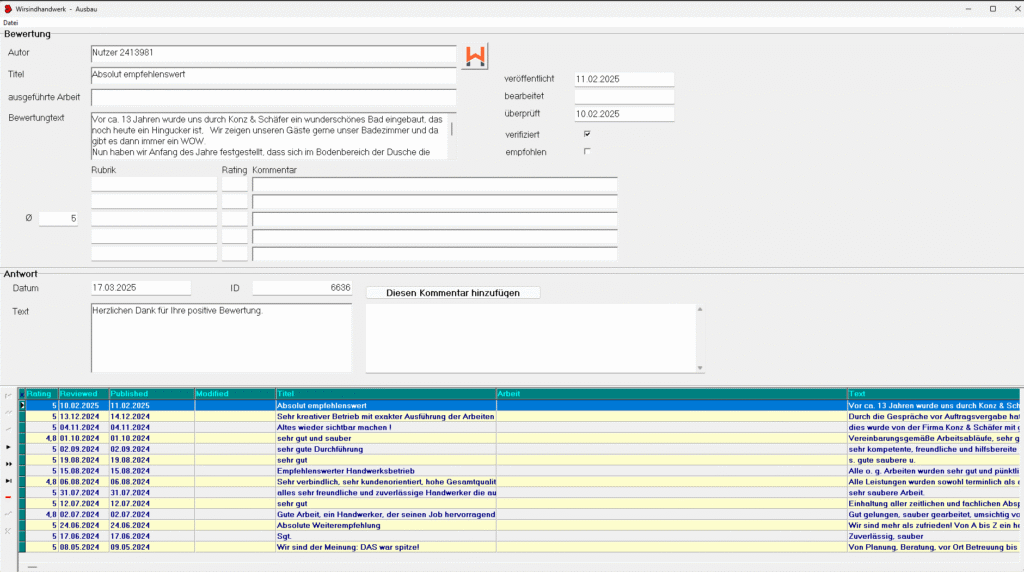Click the Arbeit column header
Image resolution: width=1024 pixels, height=572 pixels.
pos(671,394)
